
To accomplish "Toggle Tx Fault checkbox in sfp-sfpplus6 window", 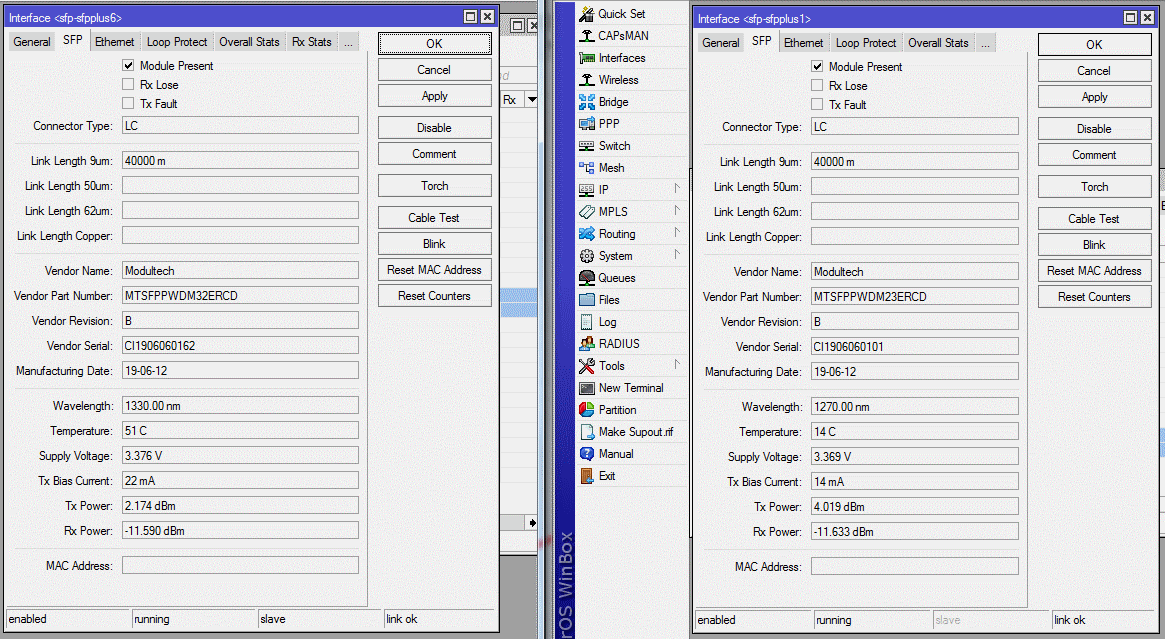I will pos(128,104).
